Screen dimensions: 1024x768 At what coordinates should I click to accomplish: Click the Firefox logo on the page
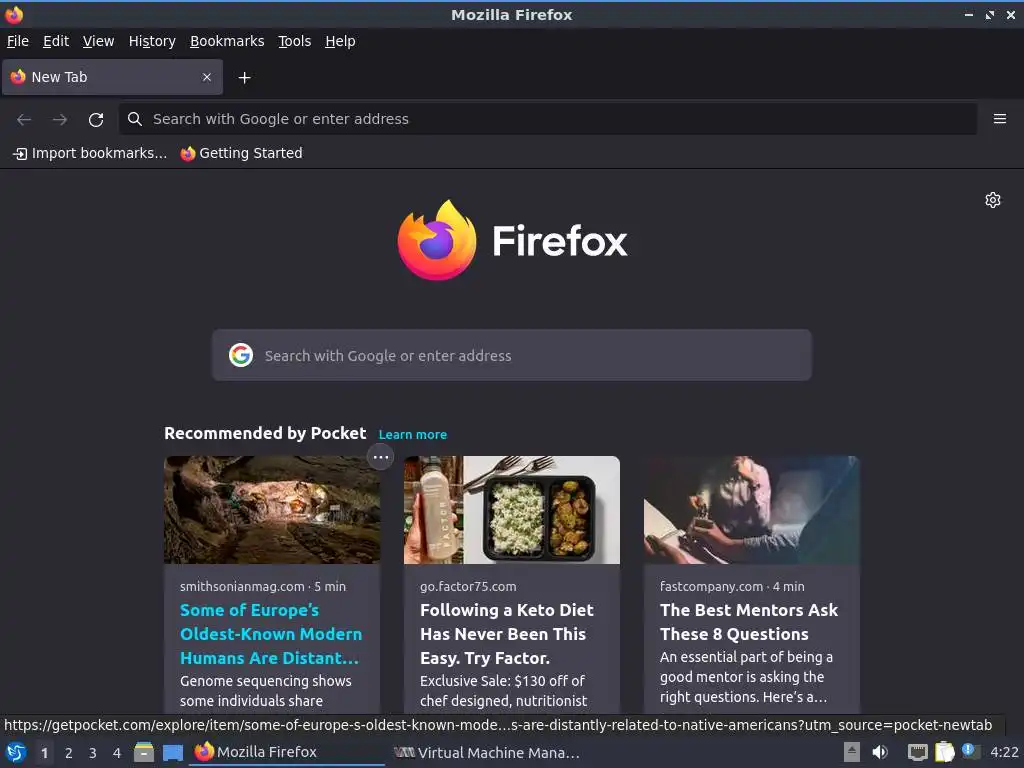pyautogui.click(x=512, y=240)
